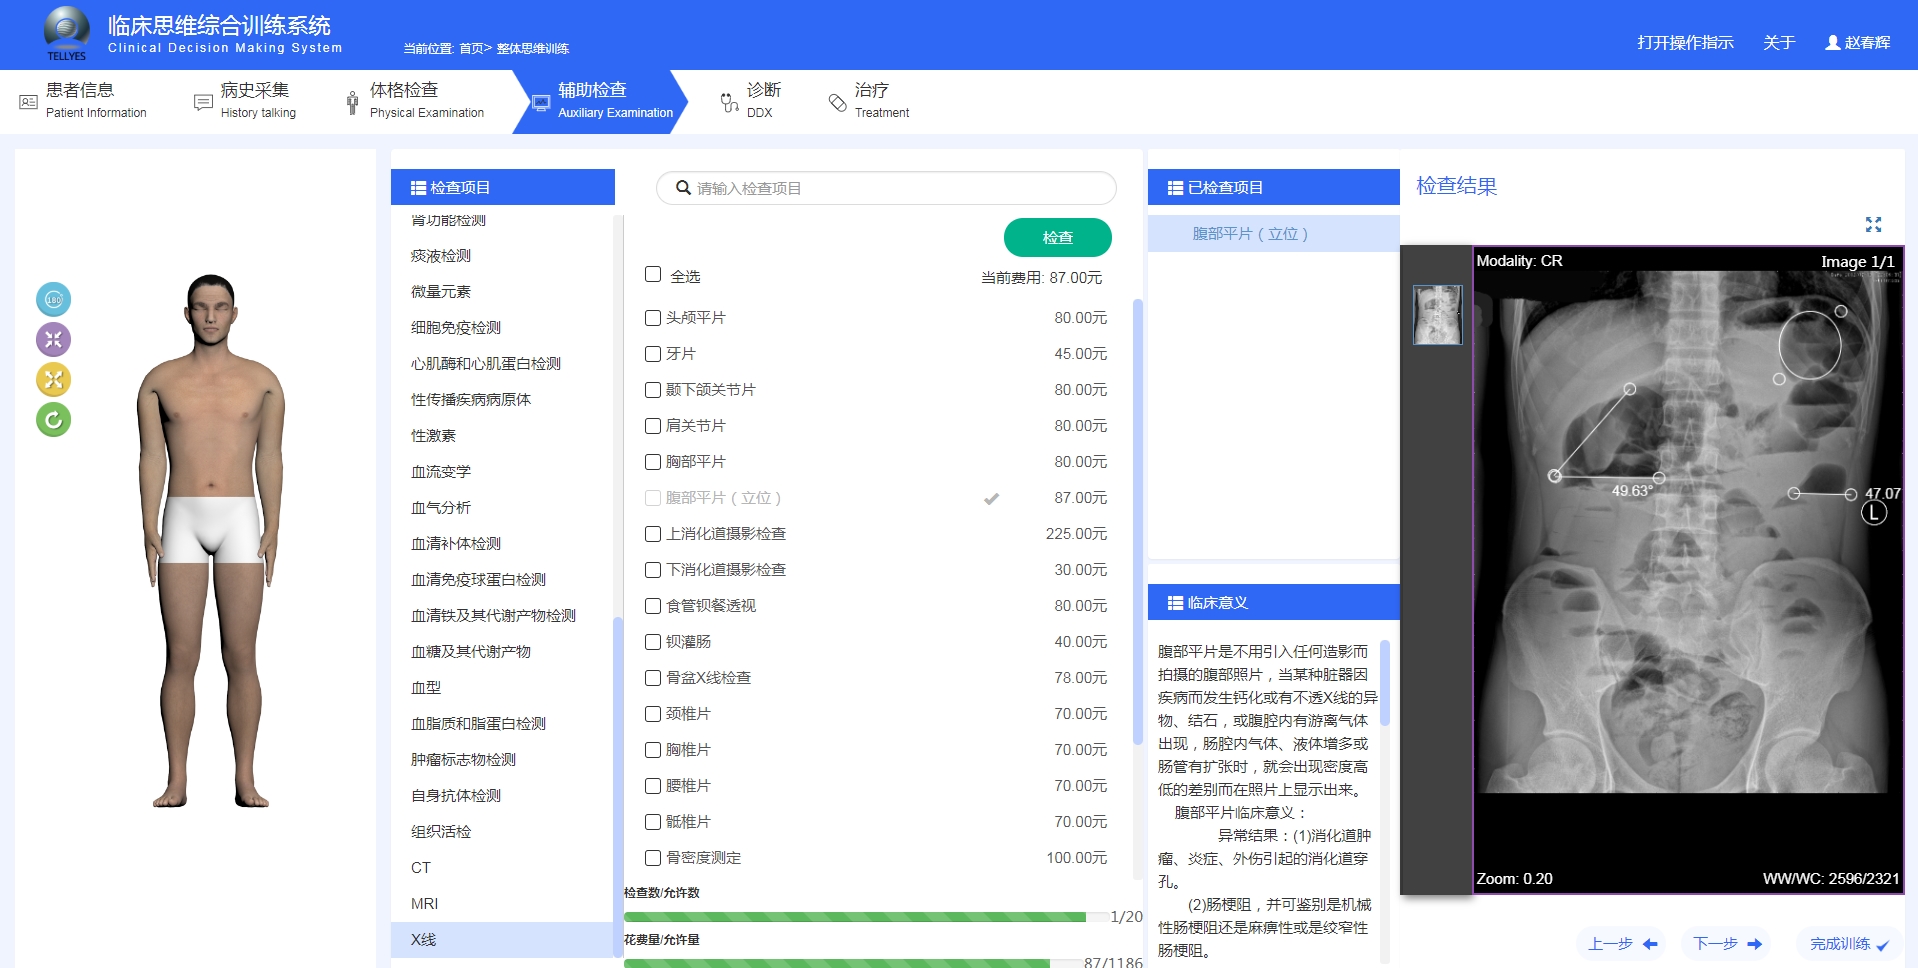1918x968 pixels.
Task: Open the 辅助检查 Auxiliary Examination tab
Action: click(602, 100)
